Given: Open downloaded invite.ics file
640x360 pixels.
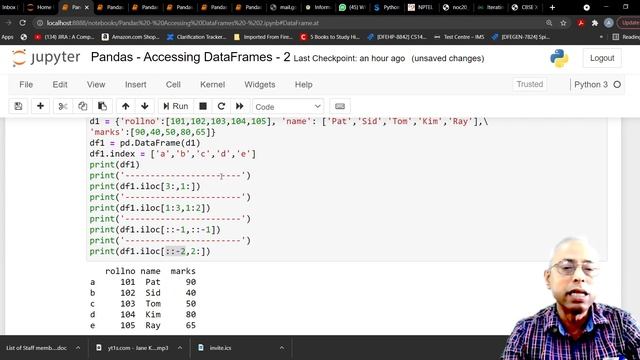Looking at the screenshot, I should point(220,348).
